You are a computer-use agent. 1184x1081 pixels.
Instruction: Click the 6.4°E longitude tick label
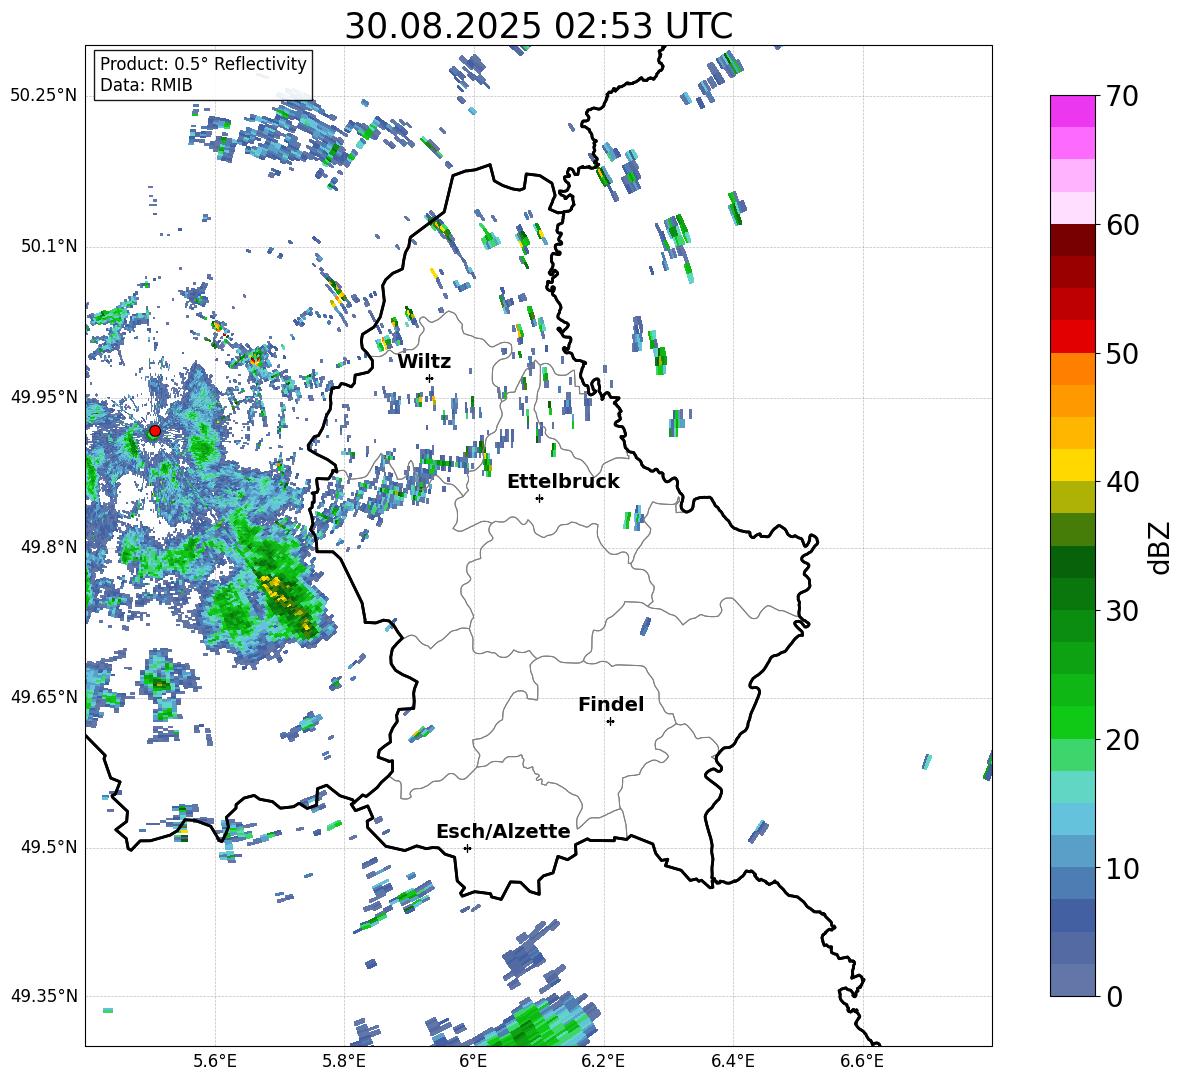(732, 1061)
